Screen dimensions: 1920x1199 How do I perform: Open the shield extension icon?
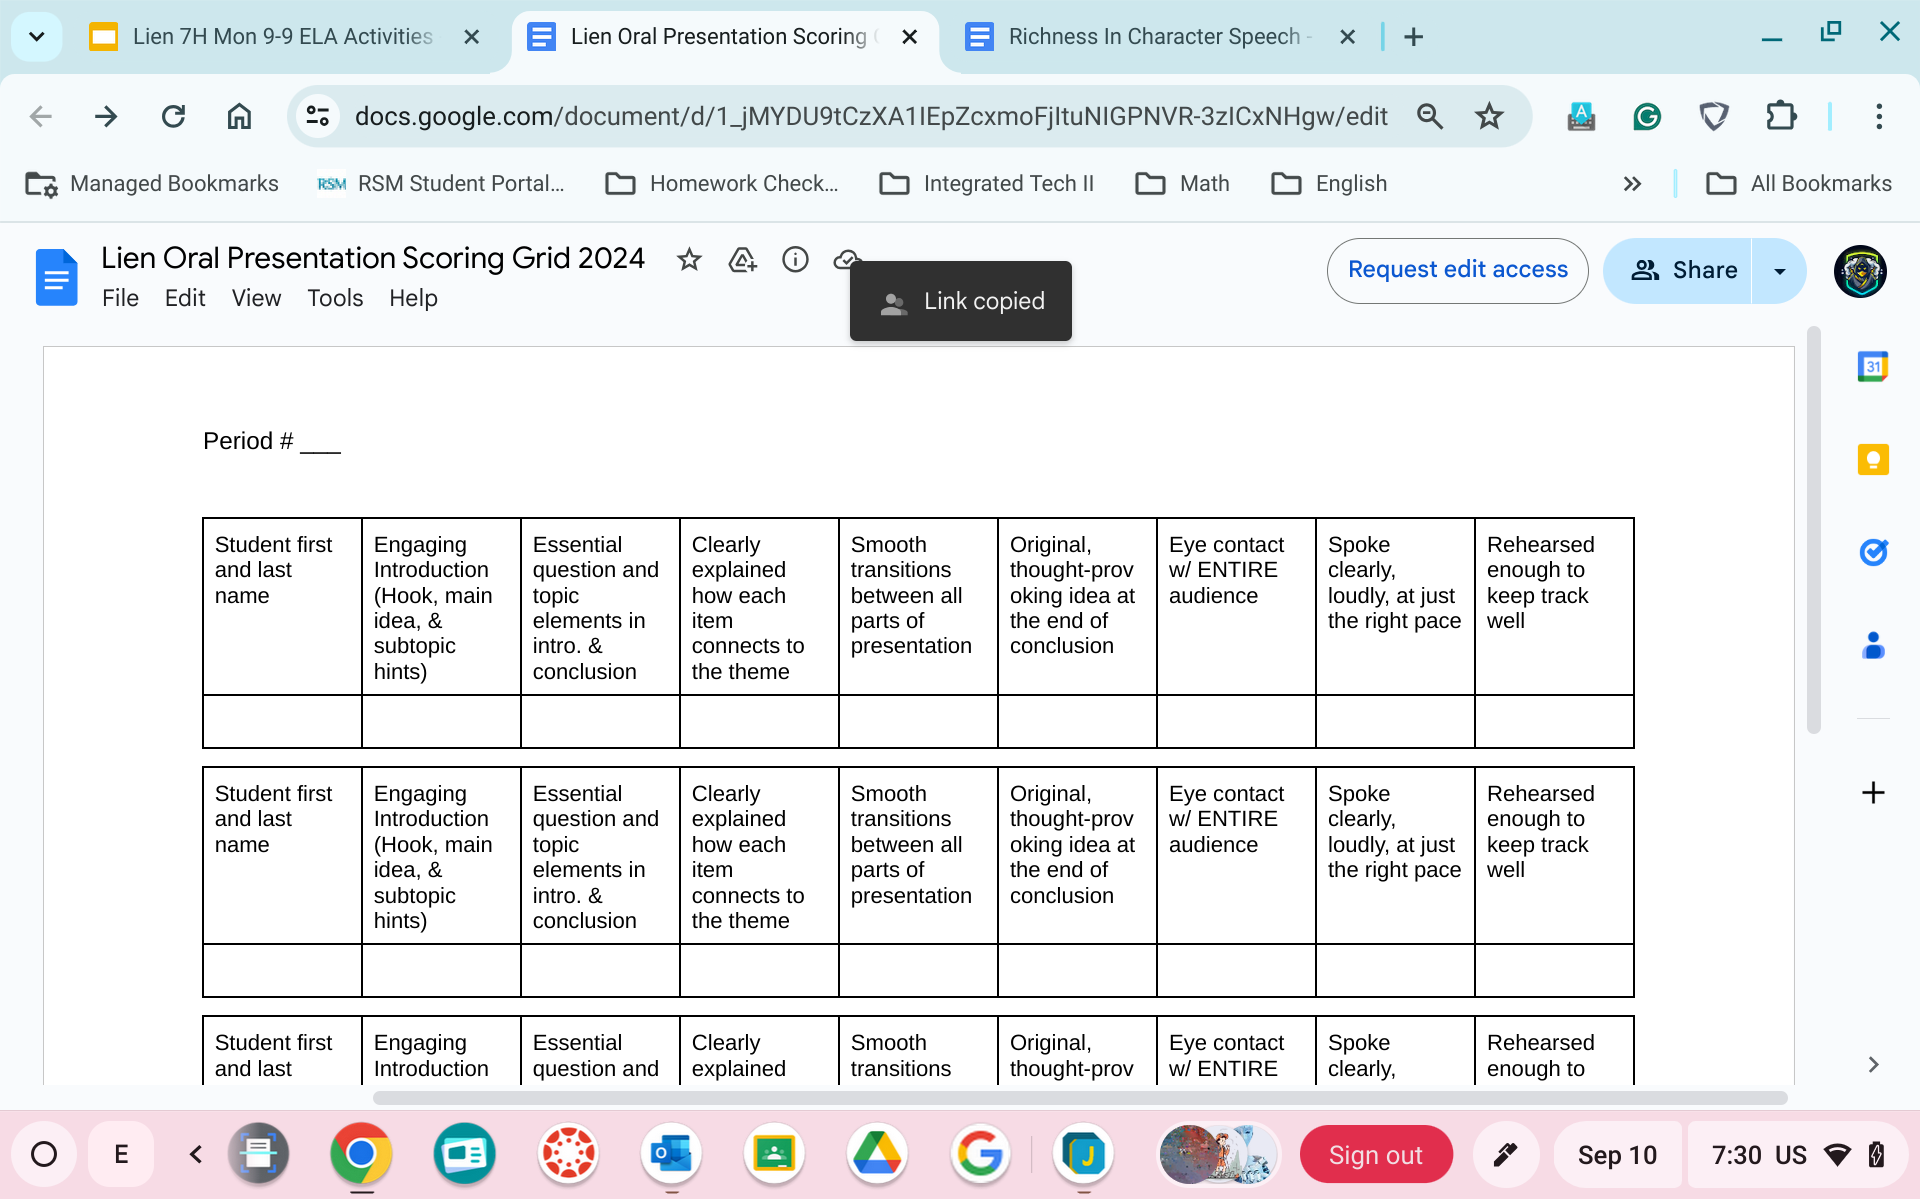[1714, 117]
